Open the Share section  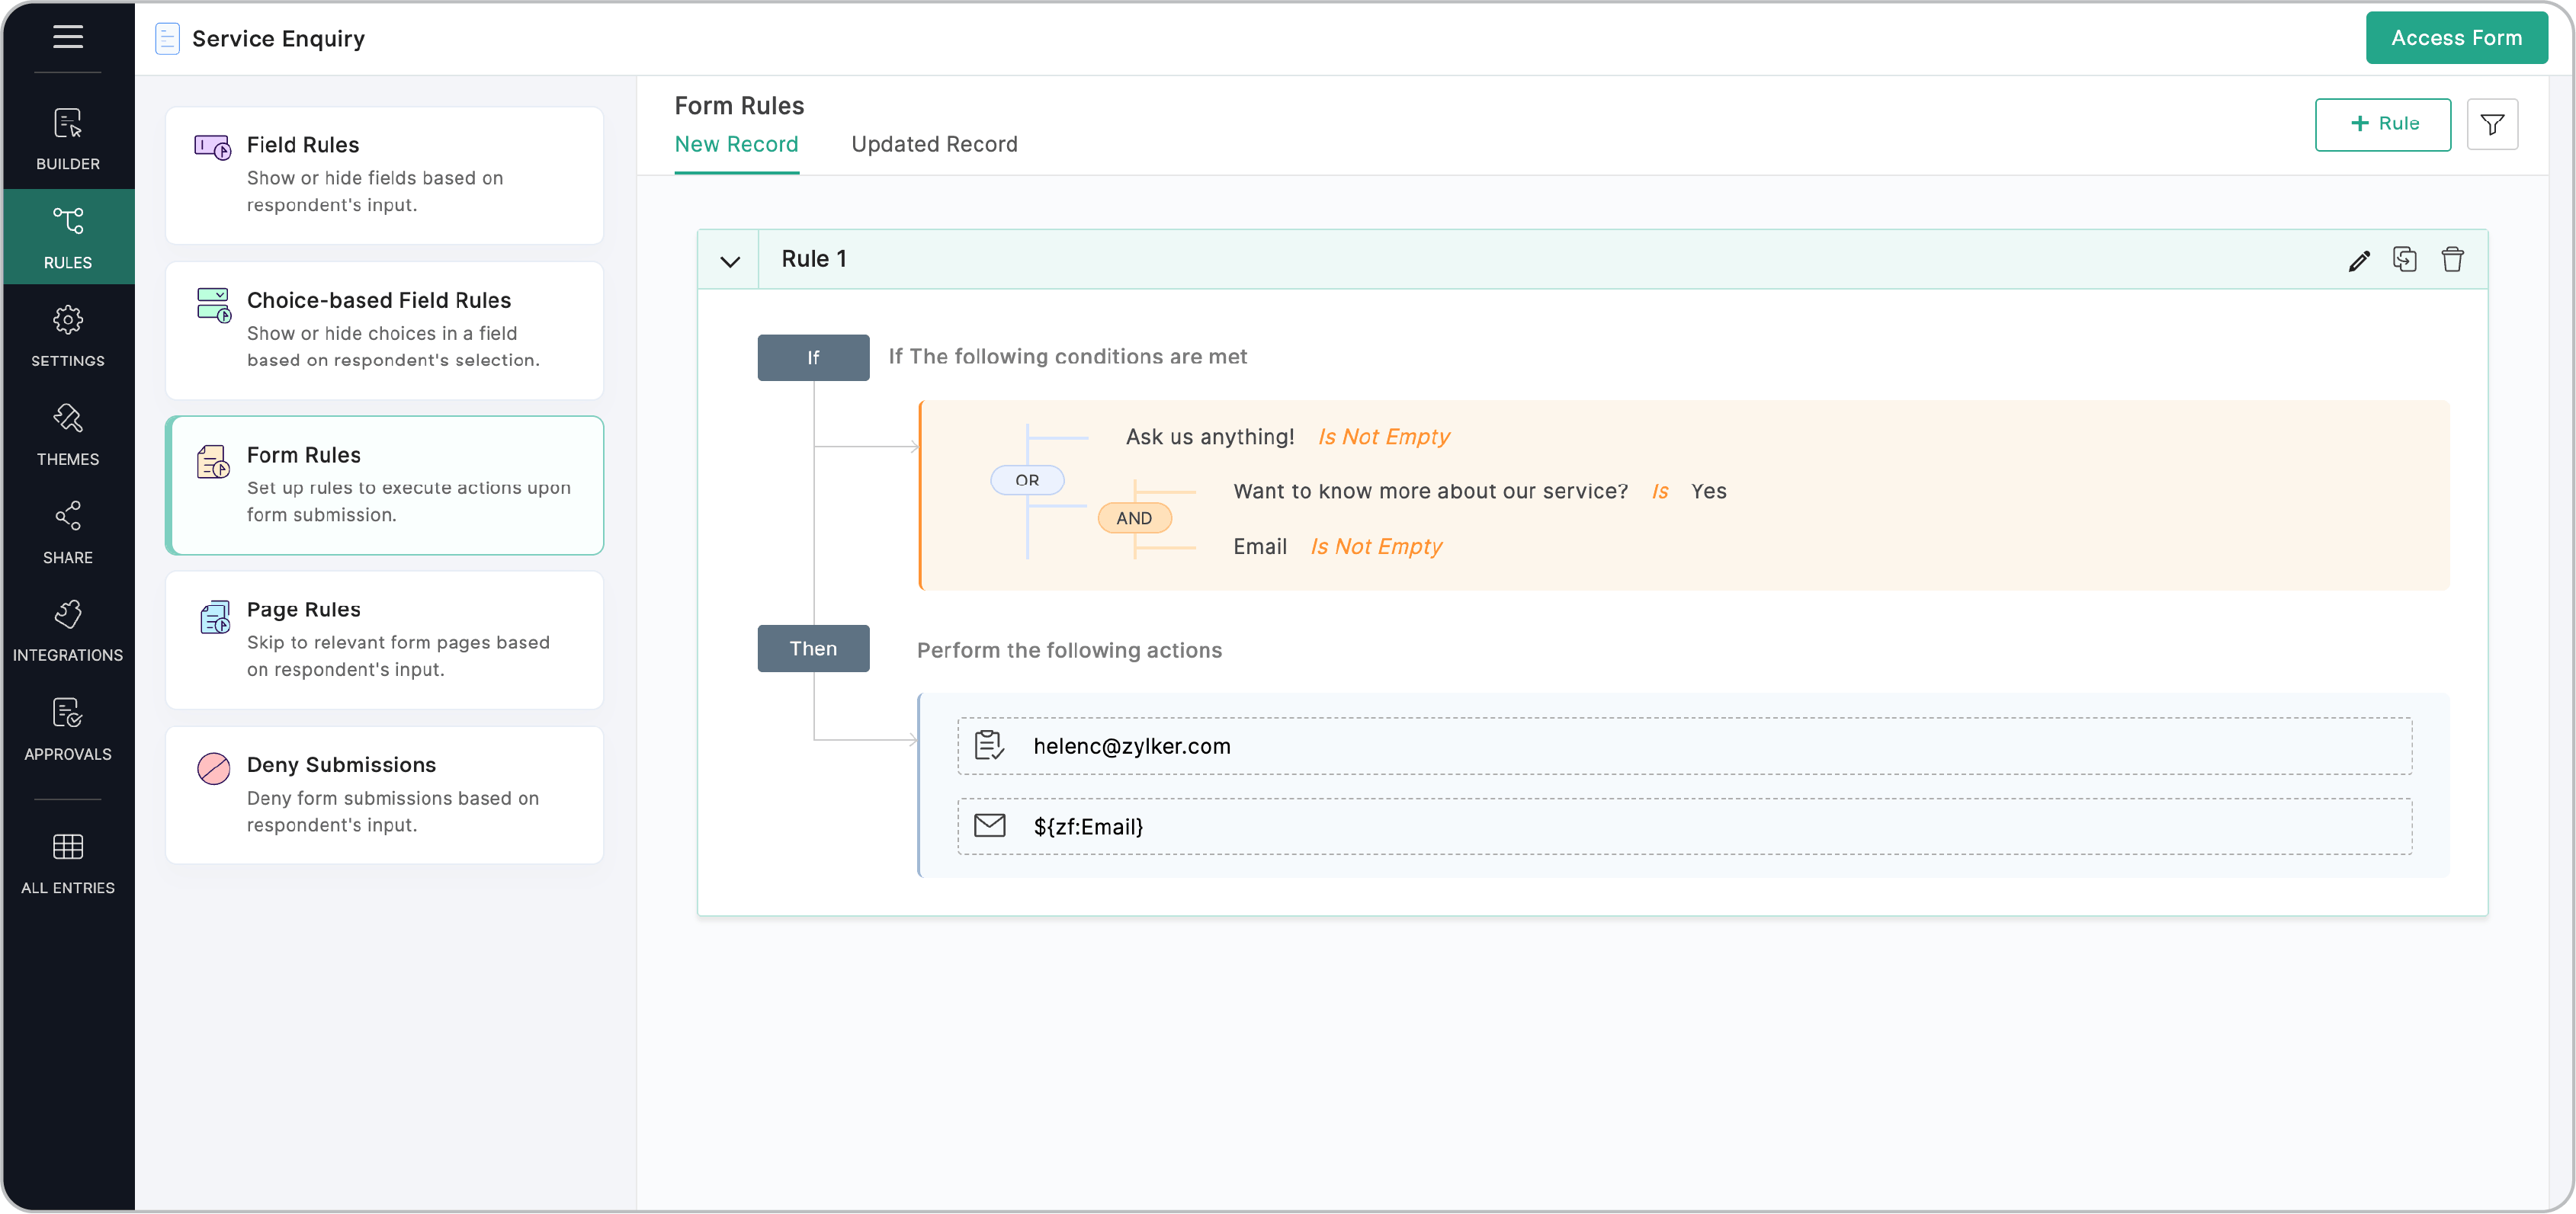(x=68, y=533)
